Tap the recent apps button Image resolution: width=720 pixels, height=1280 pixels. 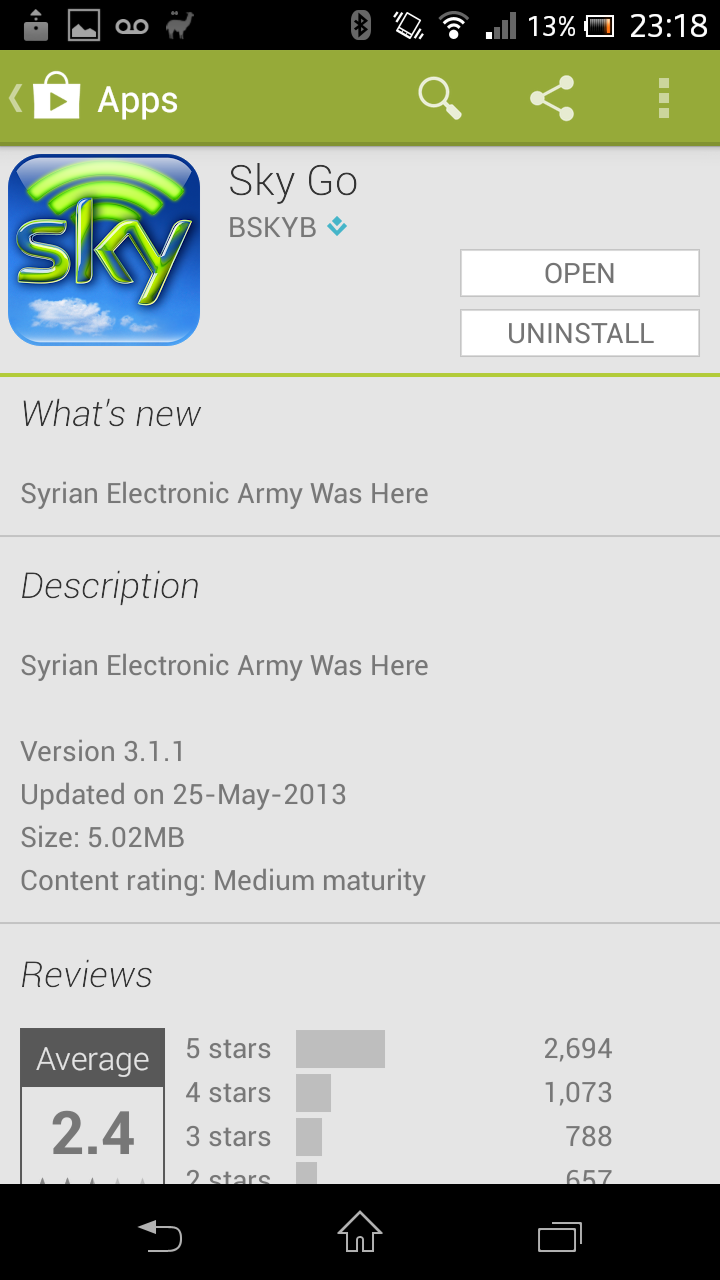(x=560, y=1236)
